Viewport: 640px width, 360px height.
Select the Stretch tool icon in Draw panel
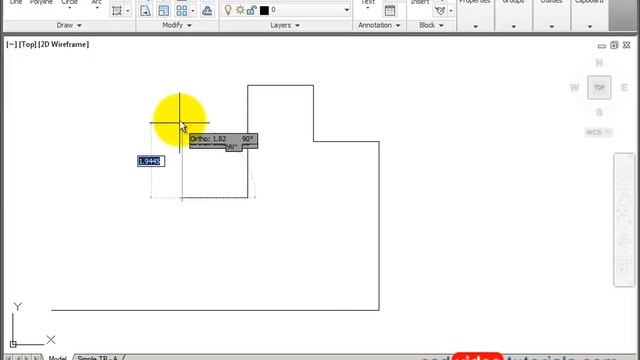tap(117, 11)
